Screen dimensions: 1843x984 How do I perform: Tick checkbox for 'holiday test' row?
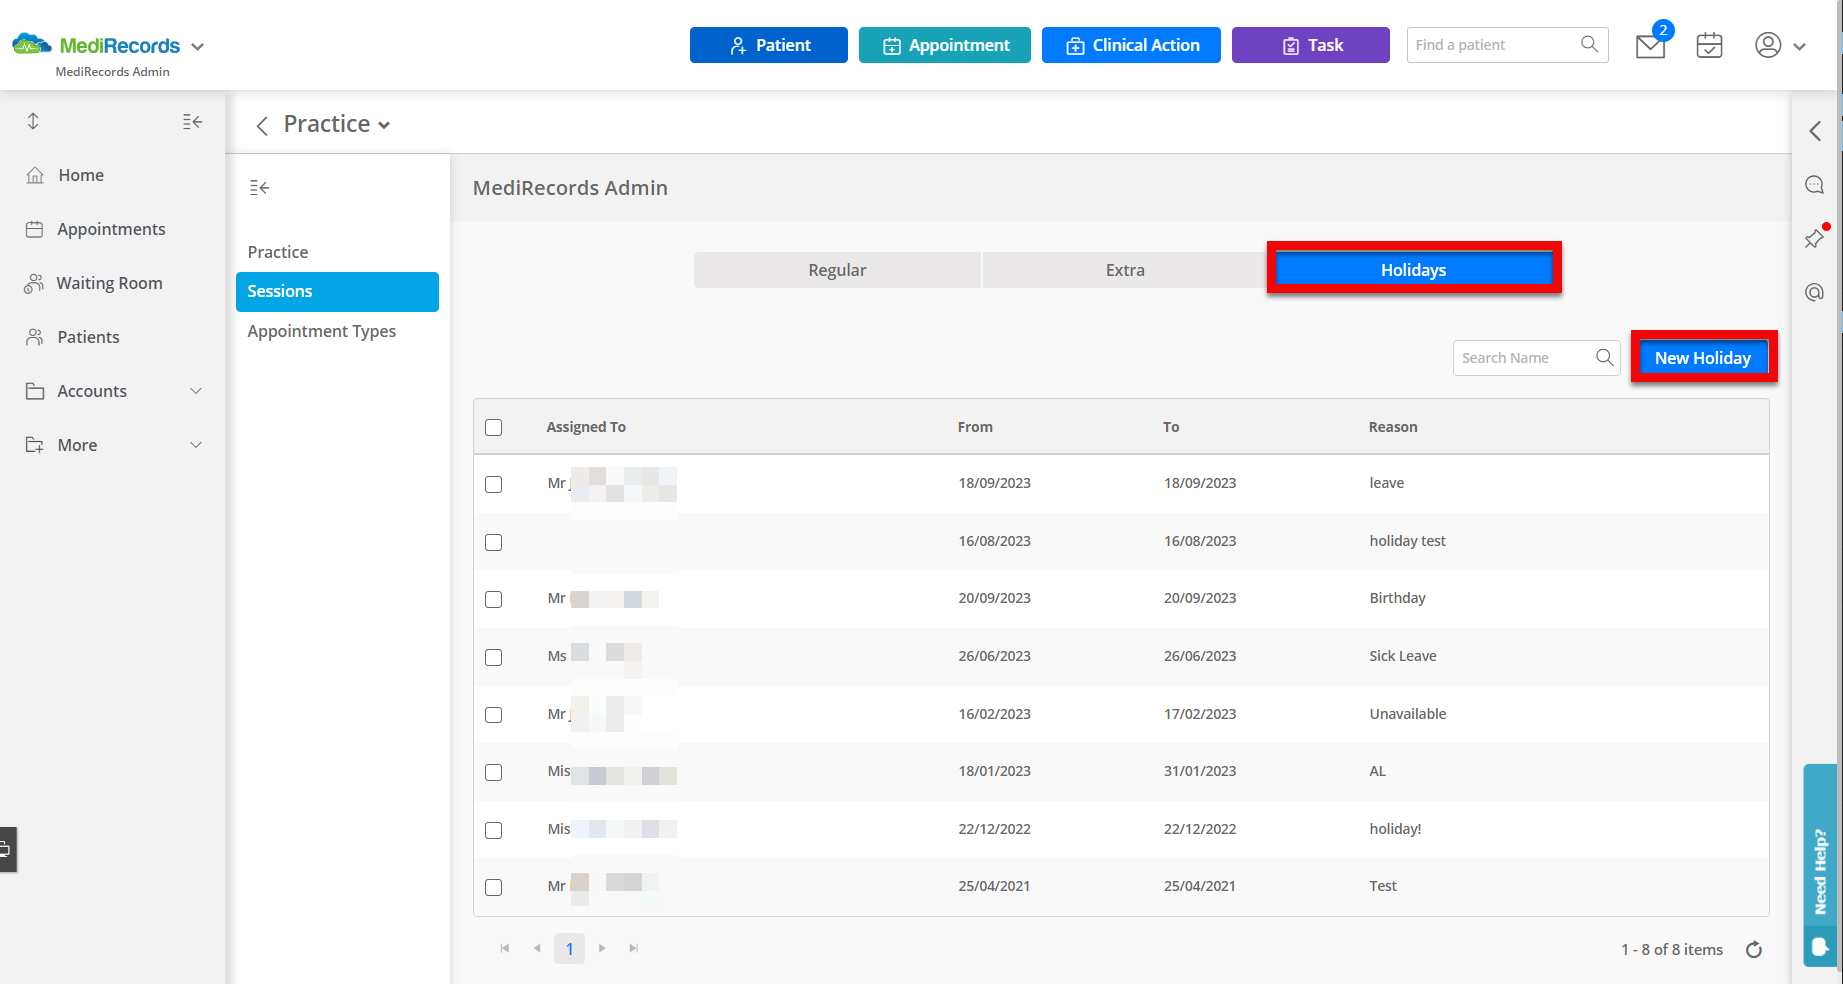[x=494, y=542]
